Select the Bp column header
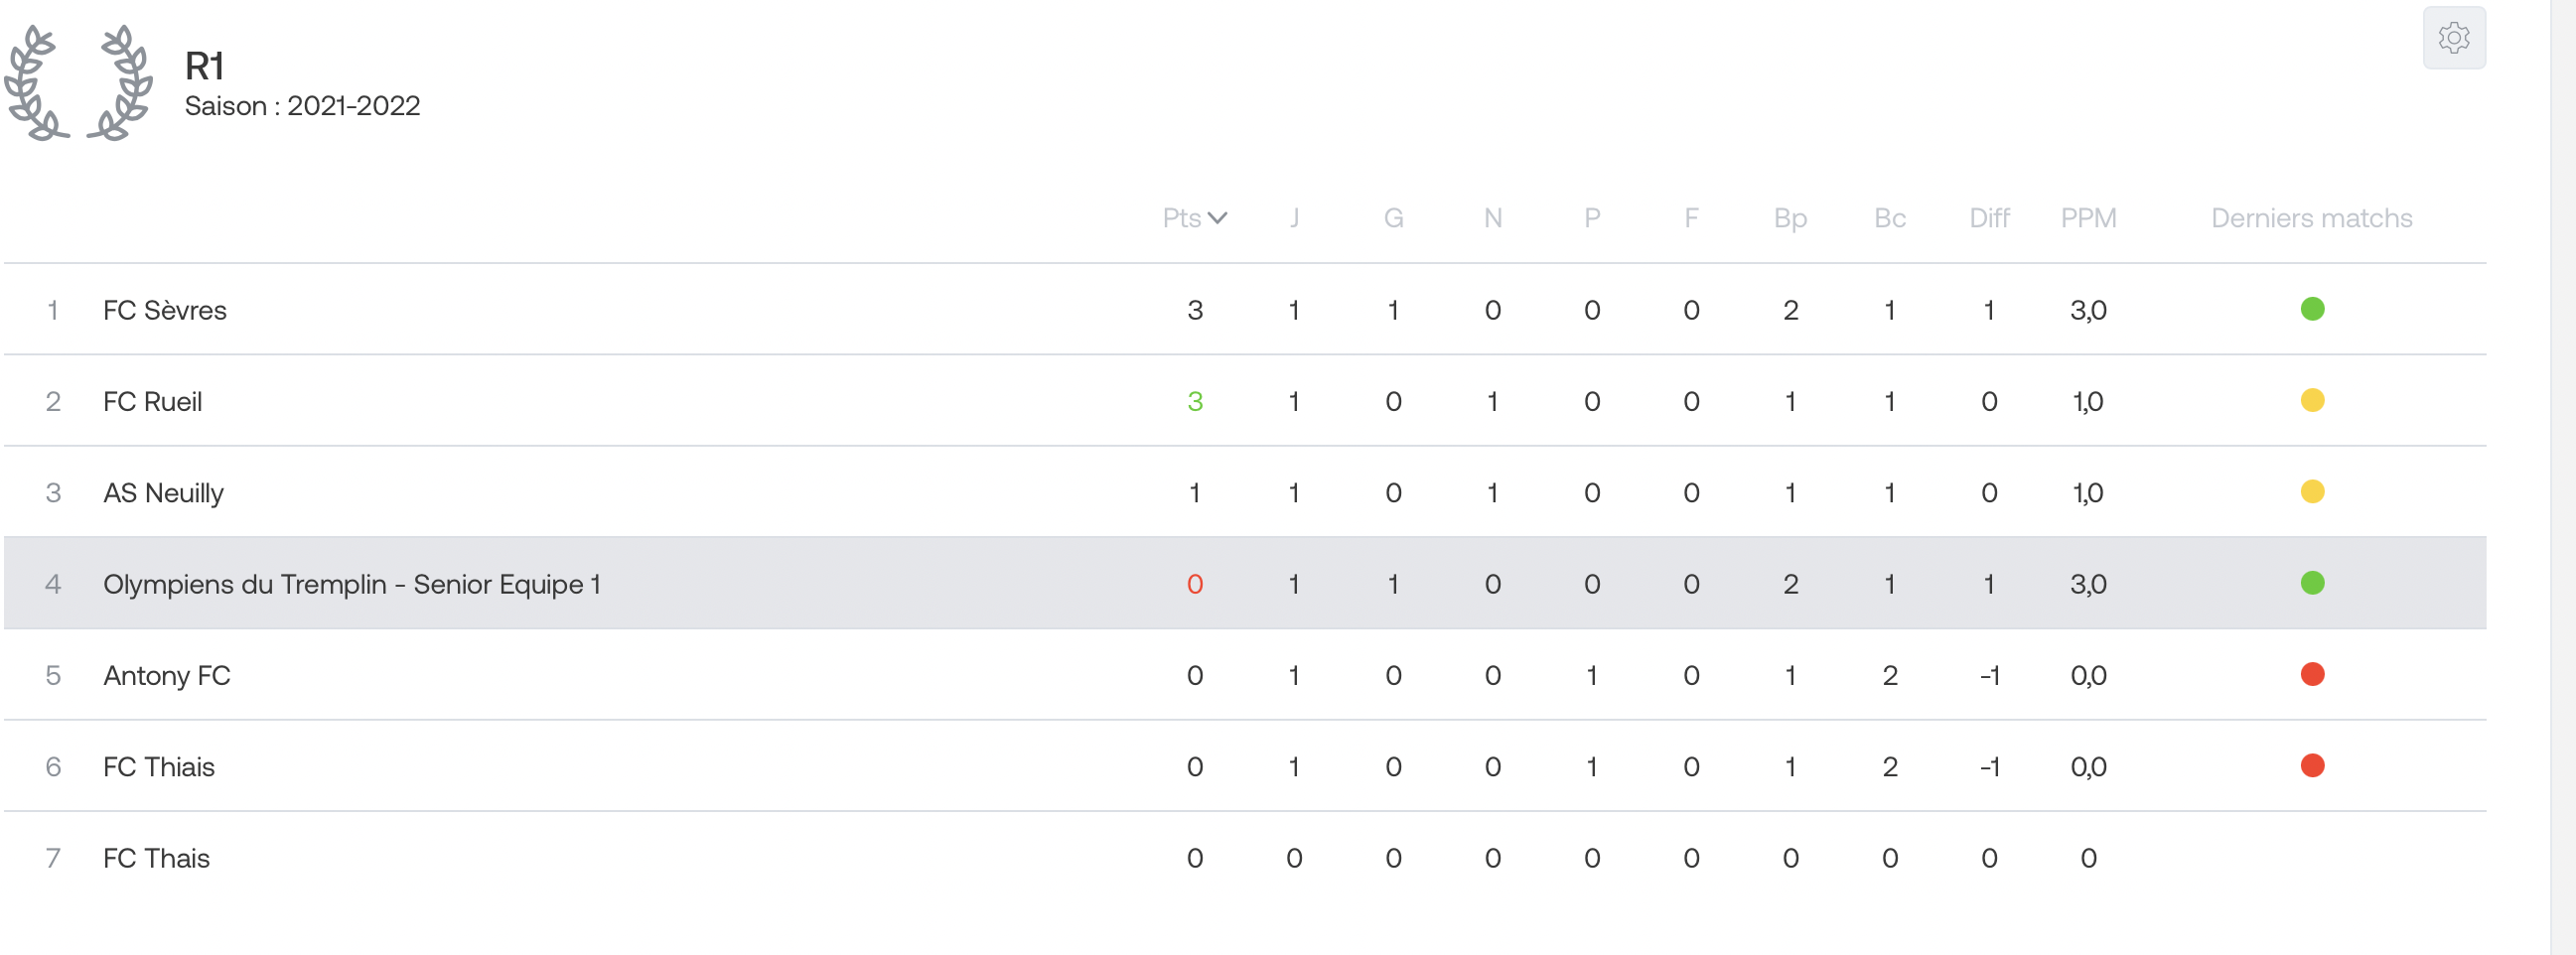 (x=1790, y=218)
